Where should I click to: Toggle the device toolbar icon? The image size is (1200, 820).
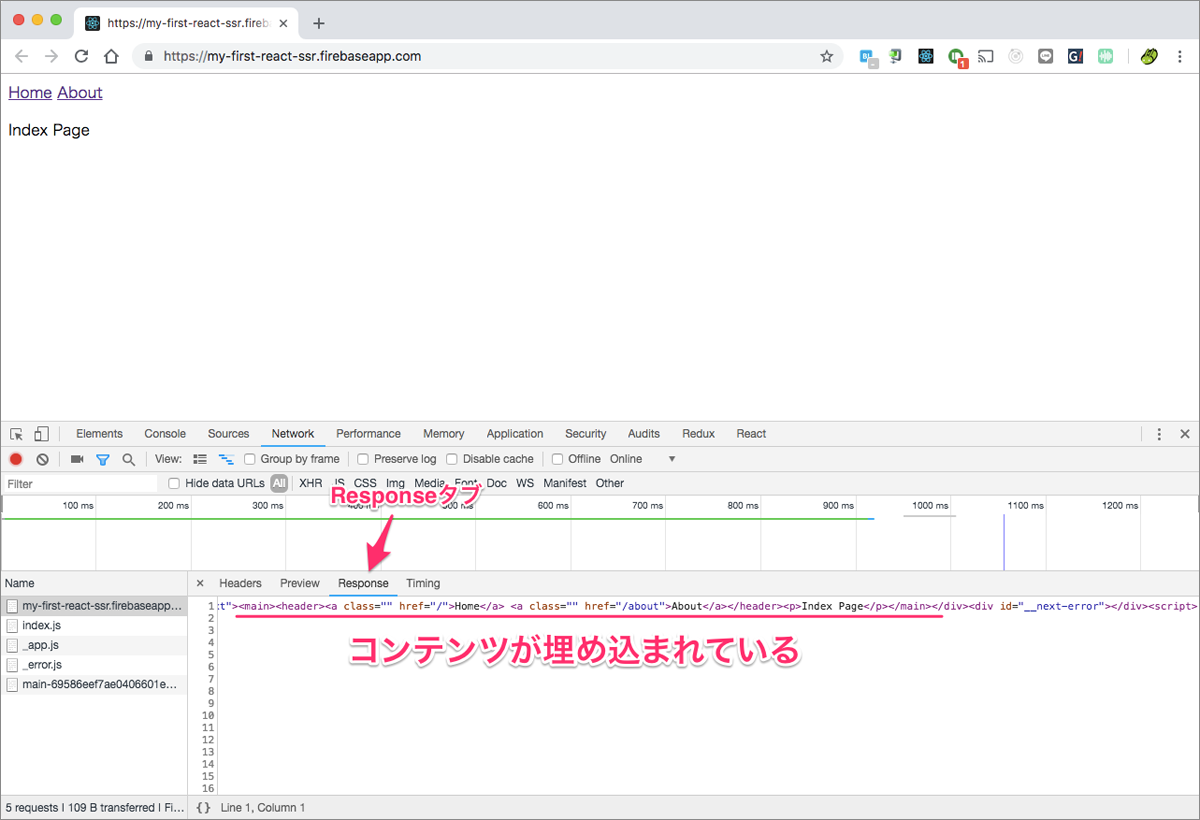[41, 434]
